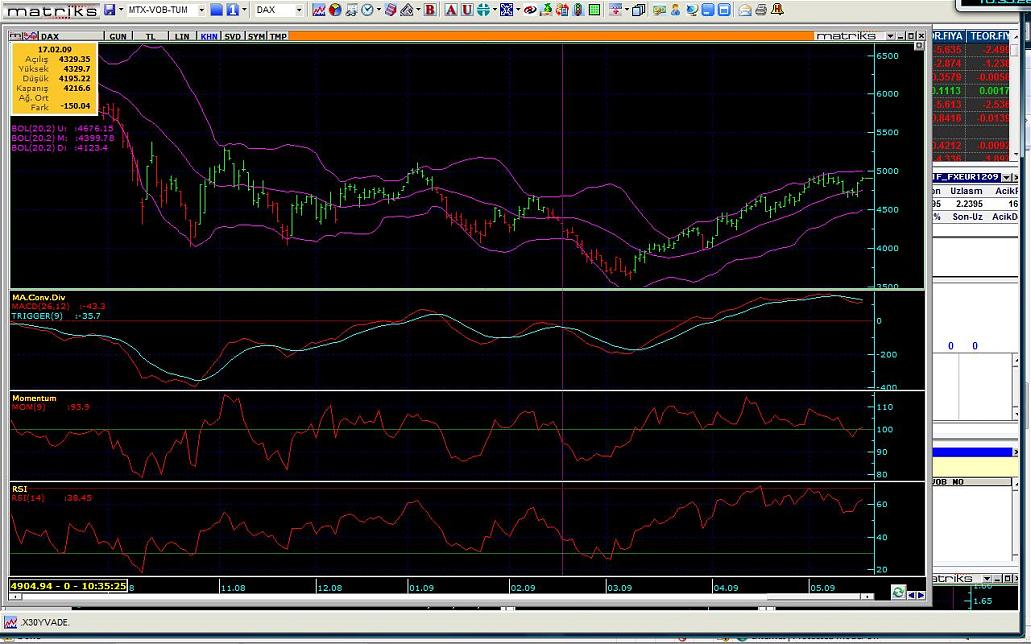Click the pie chart icon

click(x=335, y=10)
